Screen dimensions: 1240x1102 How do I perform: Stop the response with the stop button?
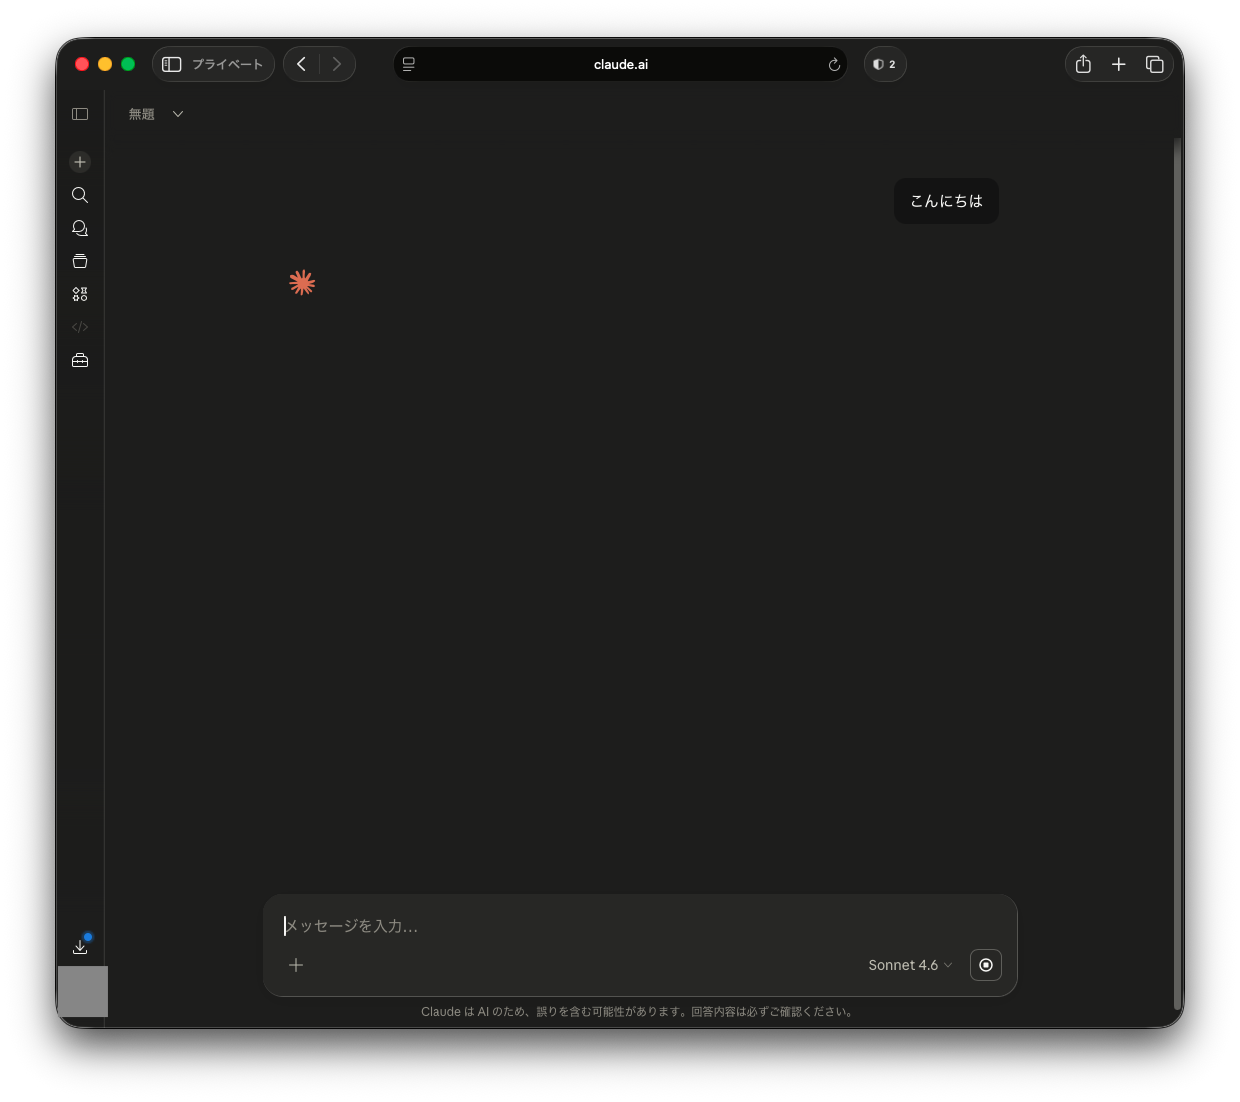tap(985, 965)
